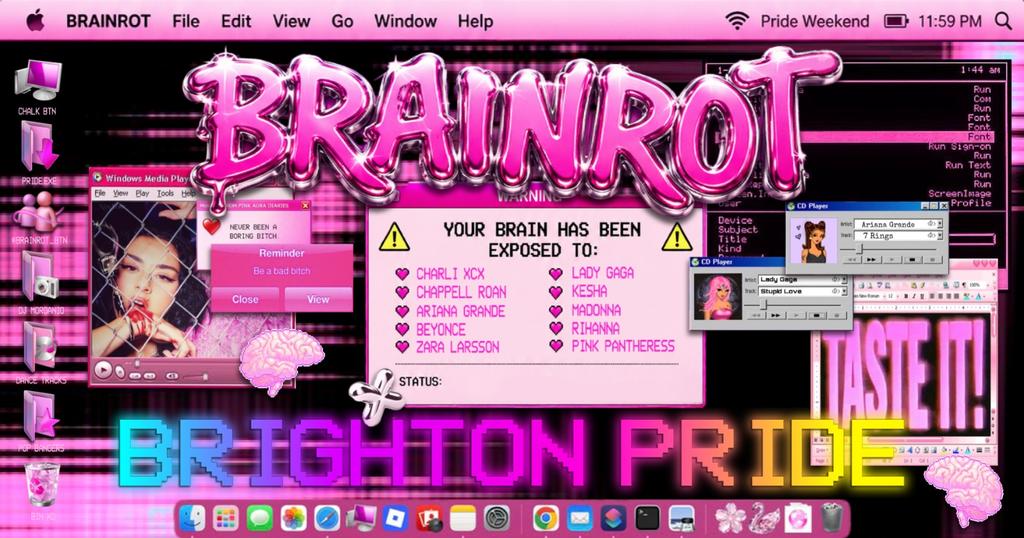Screen dimensions: 1024x538
Task: Open the BRAINROT app menu
Action: (108, 21)
